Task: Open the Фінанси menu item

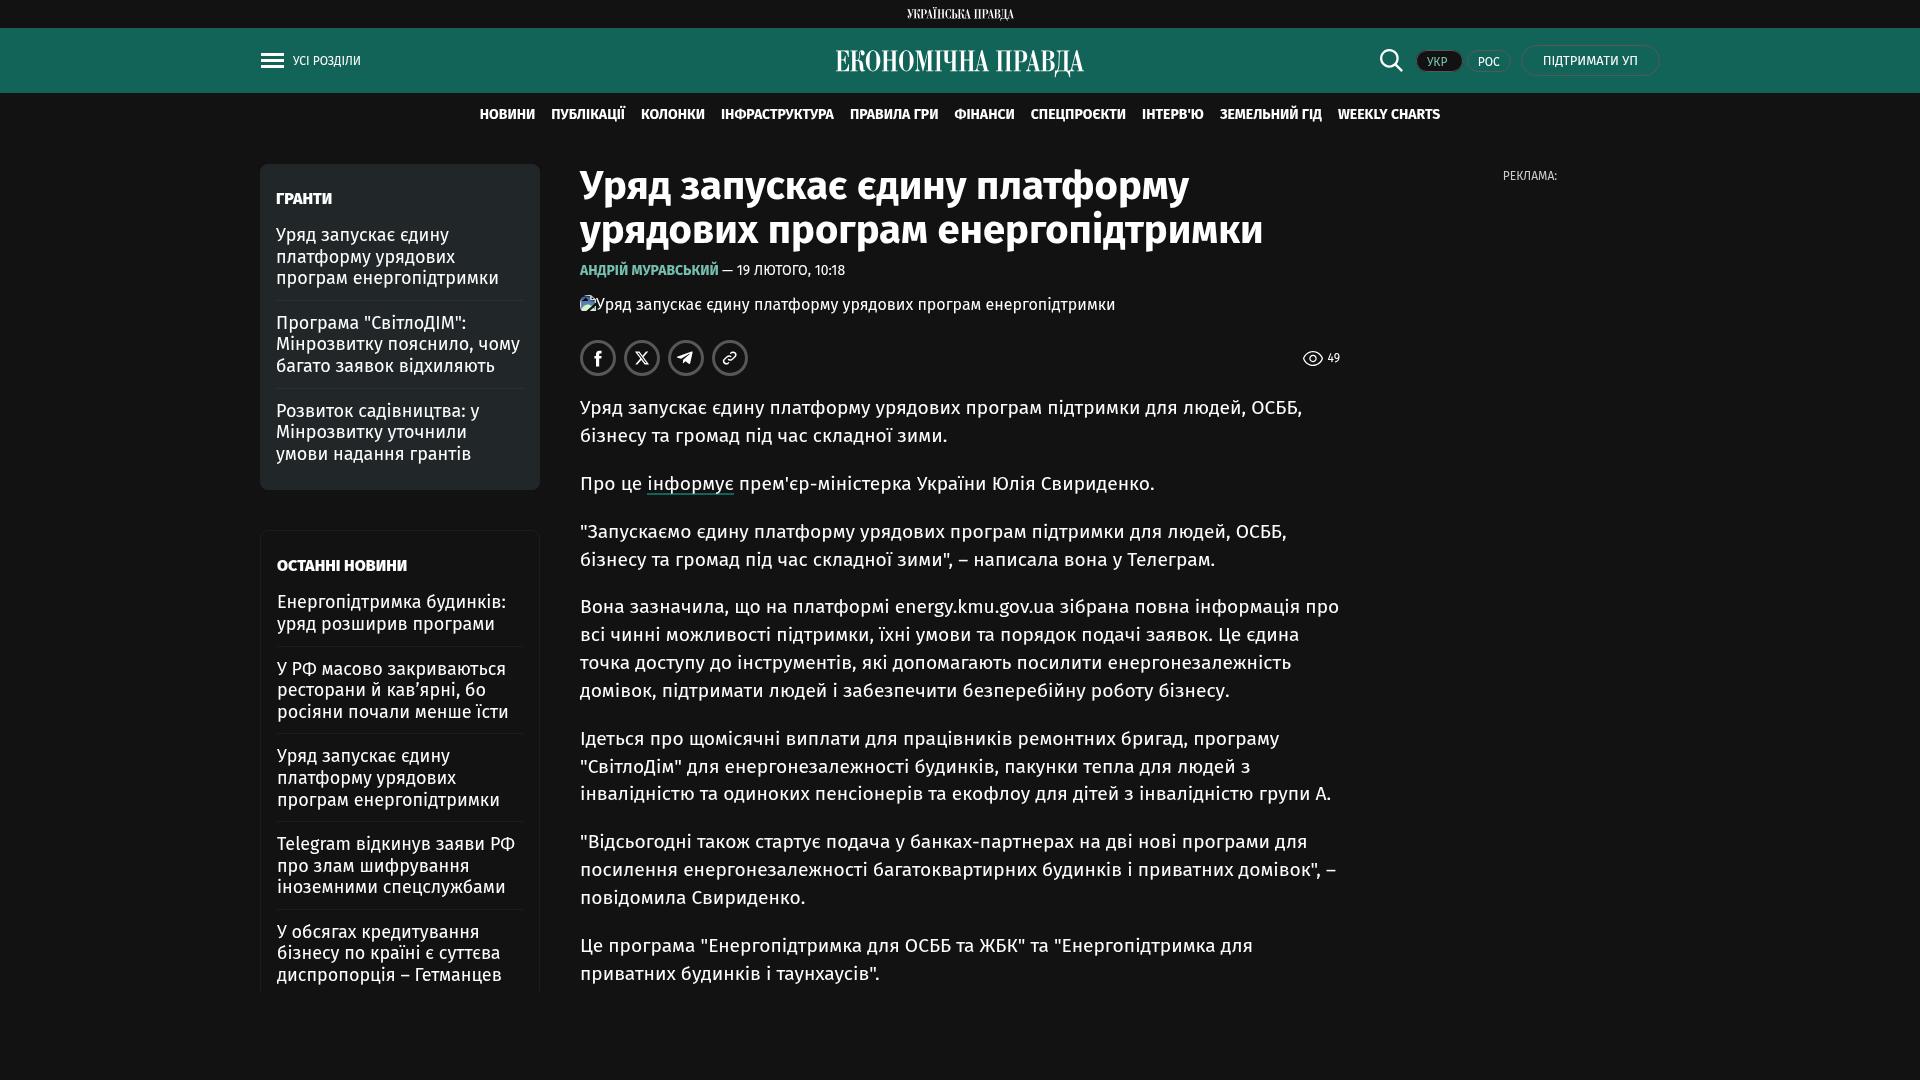Action: click(984, 115)
